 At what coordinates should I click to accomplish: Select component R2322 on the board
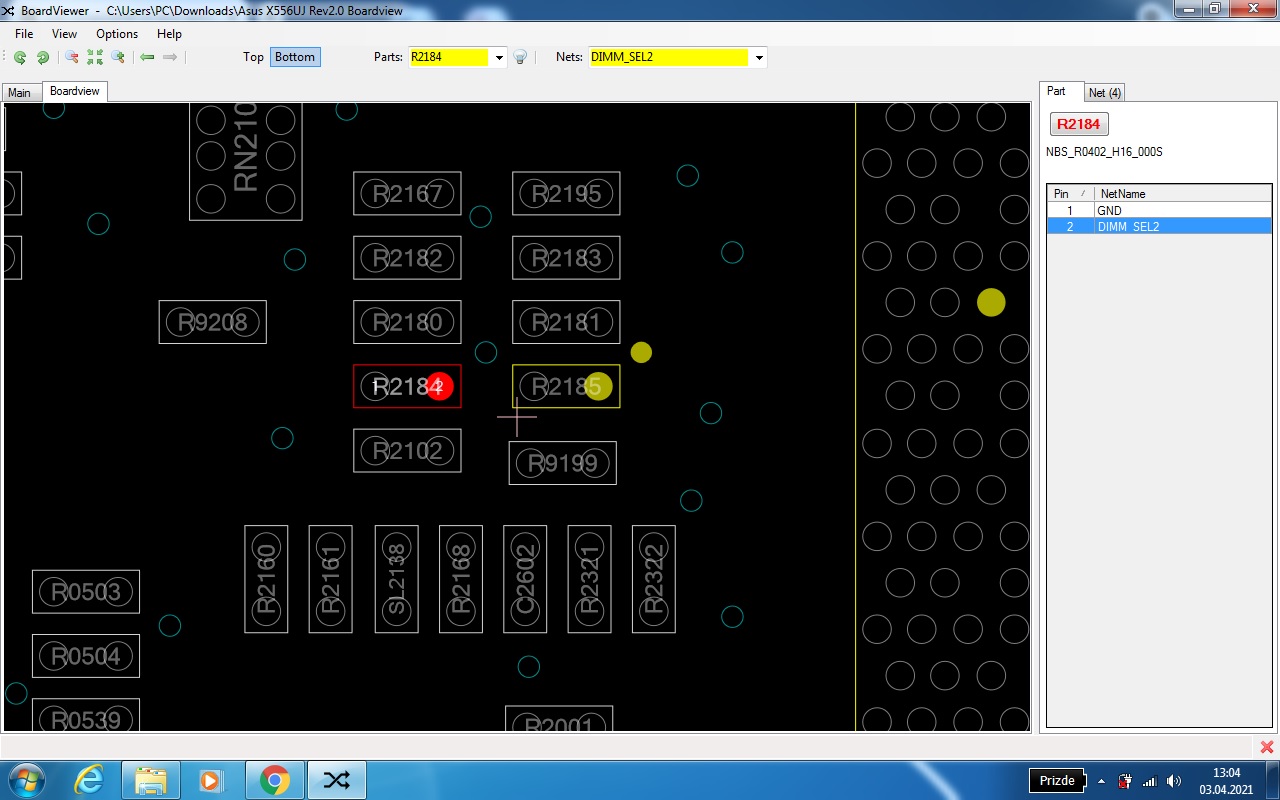[654, 579]
